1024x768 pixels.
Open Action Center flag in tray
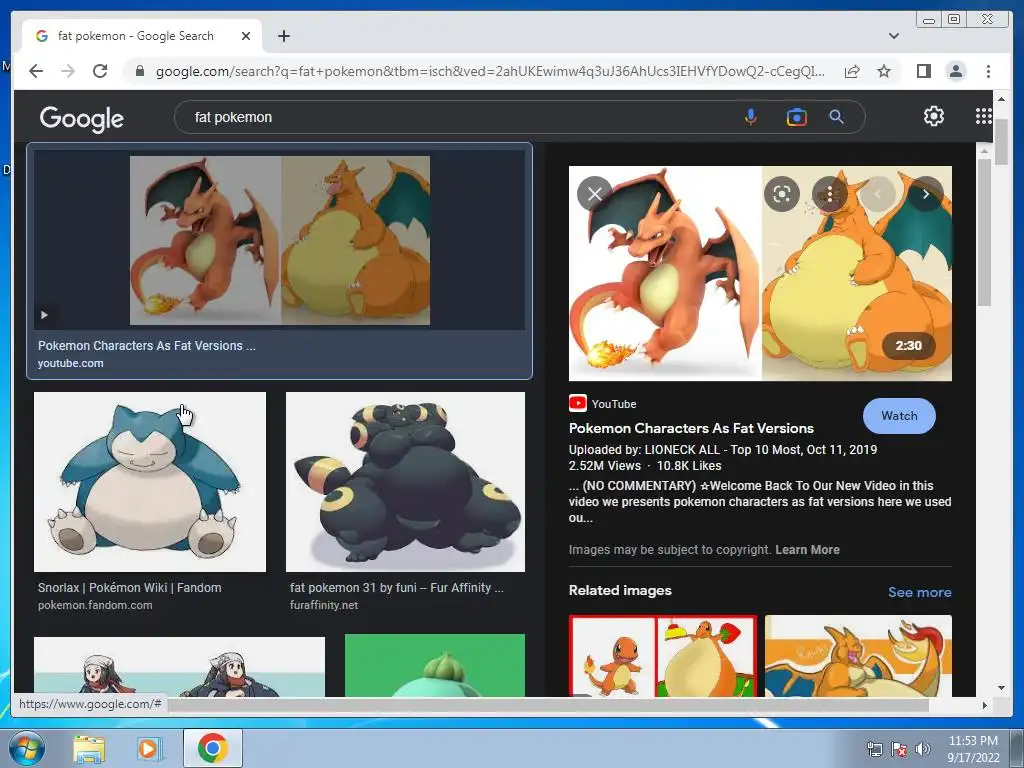[899, 749]
